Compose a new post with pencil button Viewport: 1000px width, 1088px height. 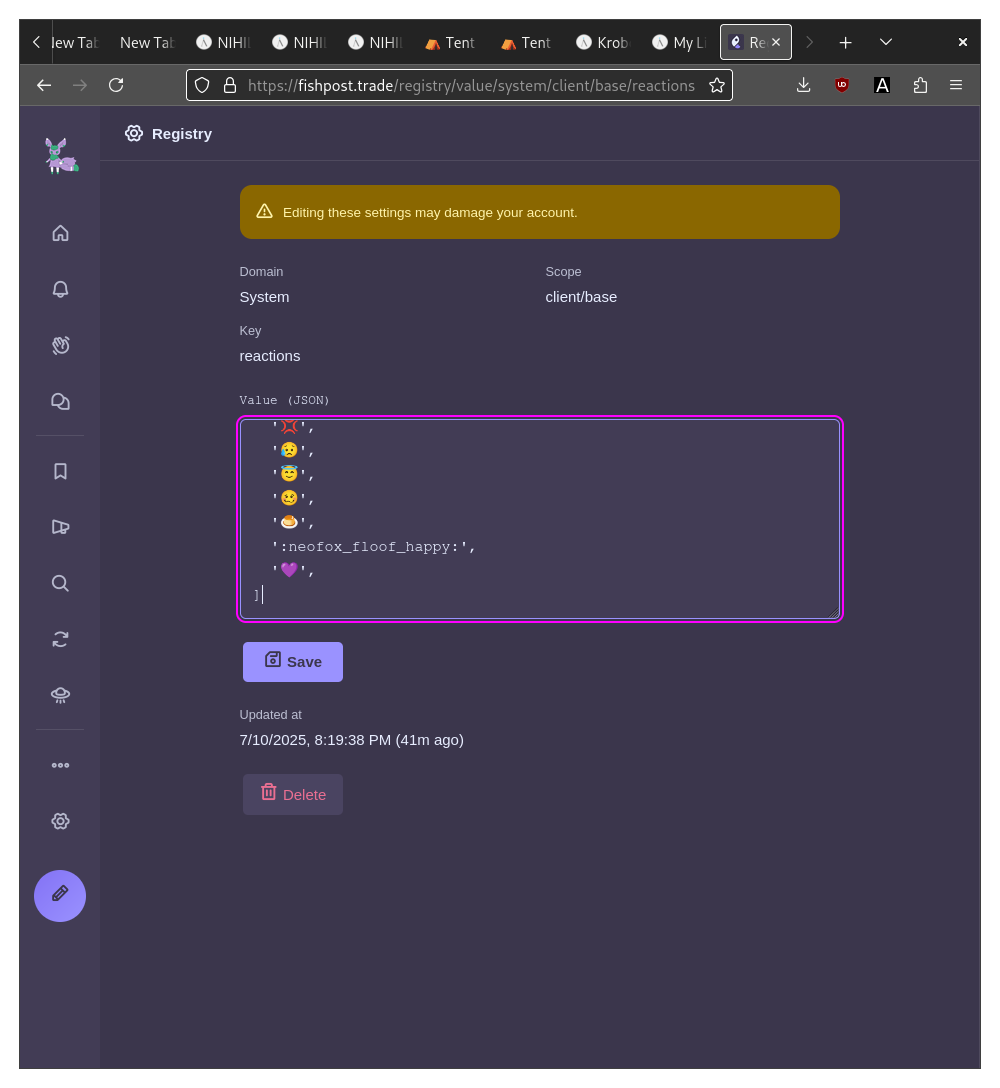click(60, 896)
